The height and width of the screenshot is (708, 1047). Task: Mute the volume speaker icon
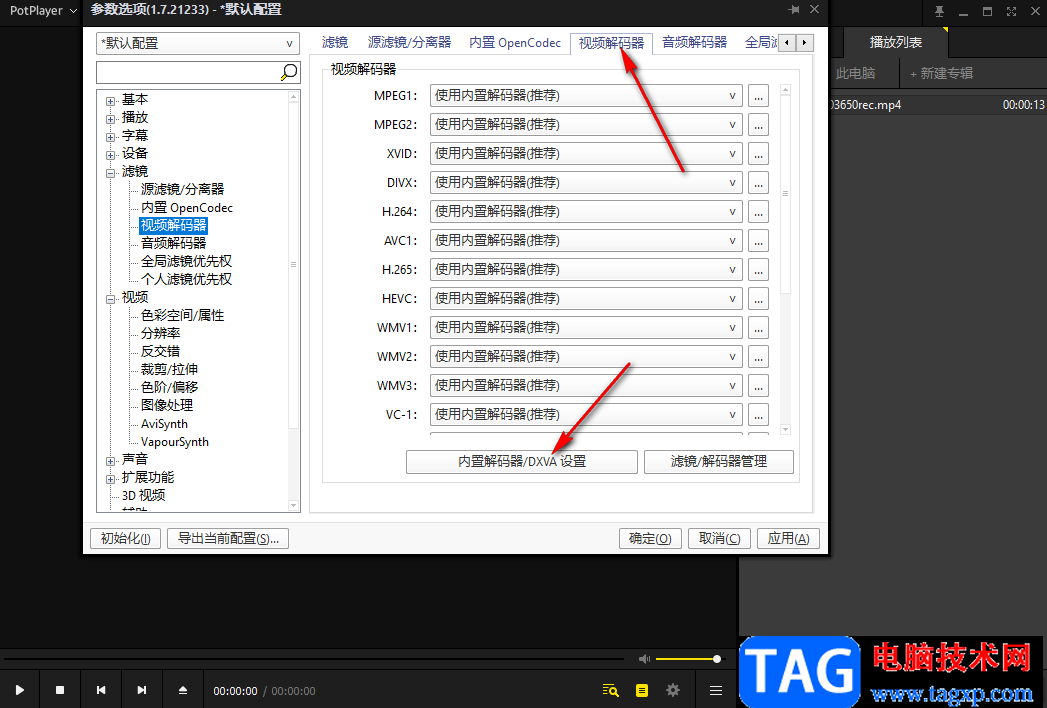644,659
